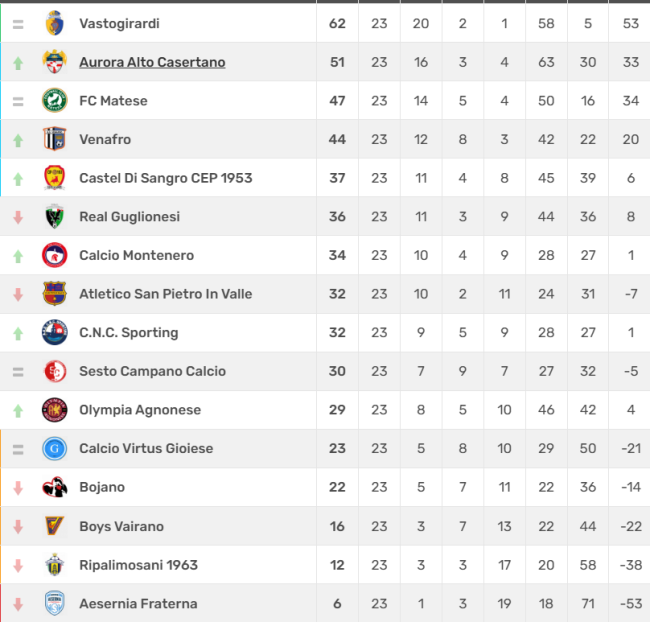Click the C.N.C. Sporting logo

pyautogui.click(x=55, y=332)
